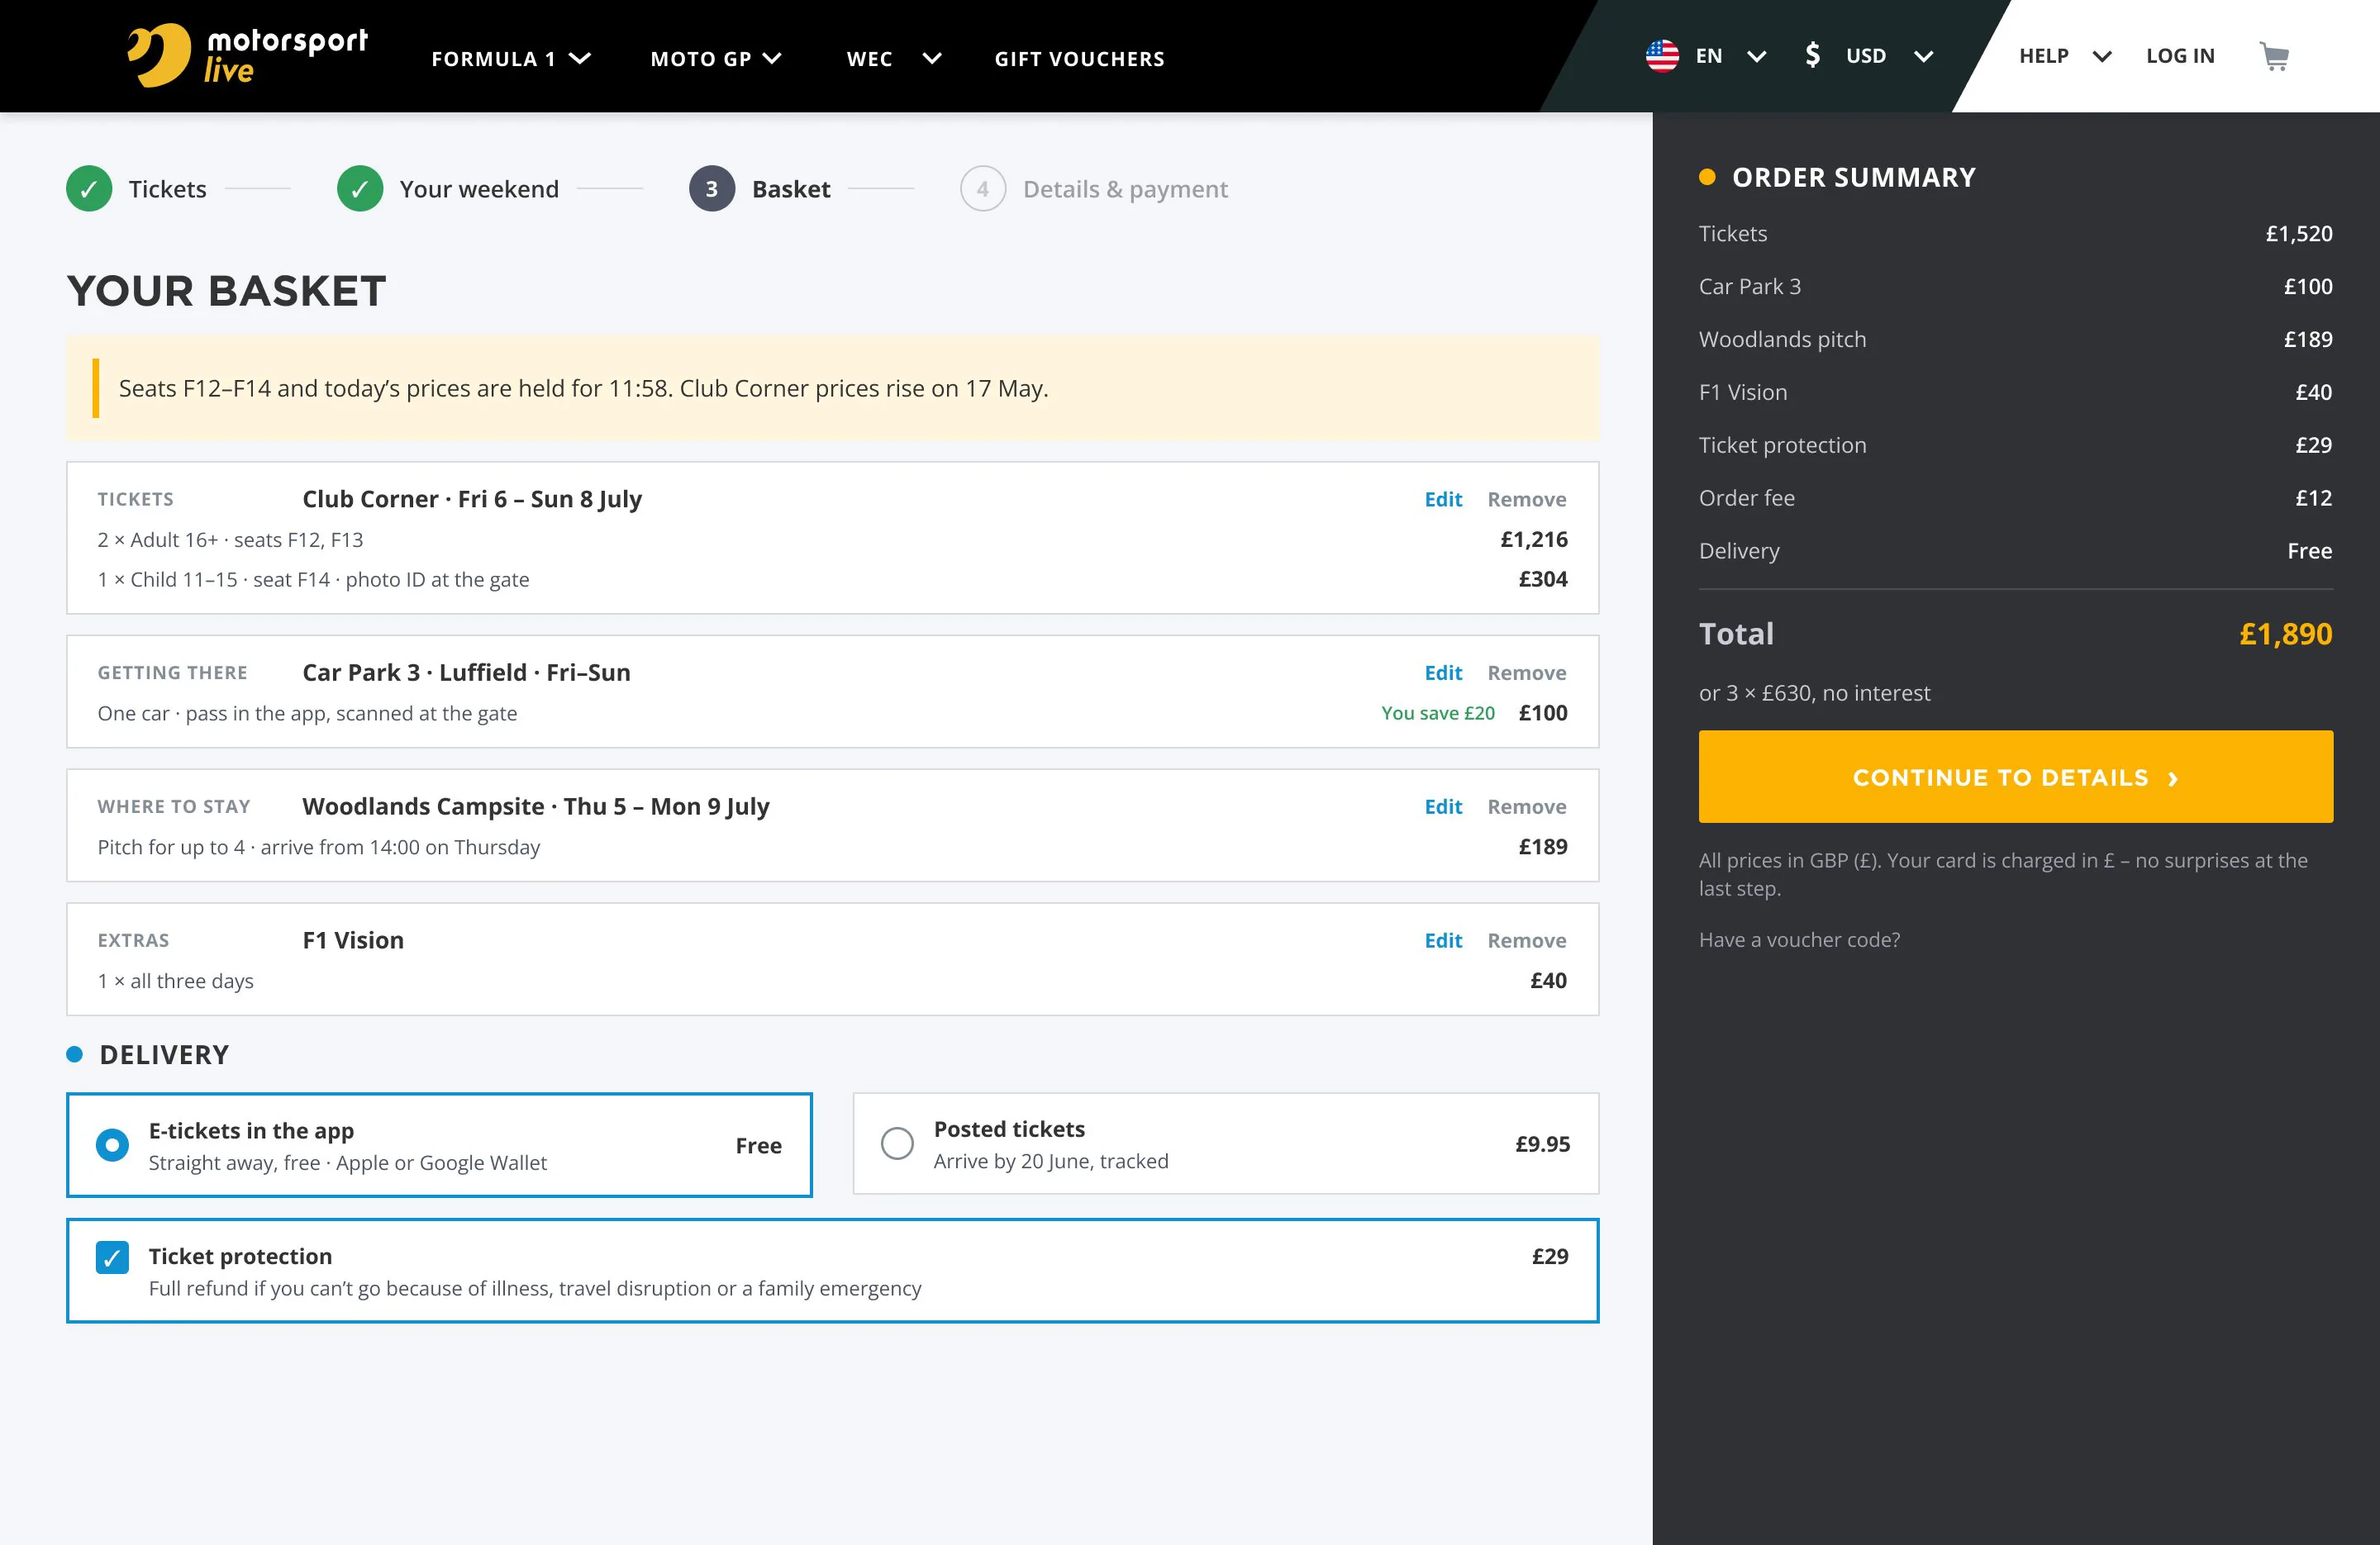Edit Car Park 3 Luffield booking

(1443, 673)
